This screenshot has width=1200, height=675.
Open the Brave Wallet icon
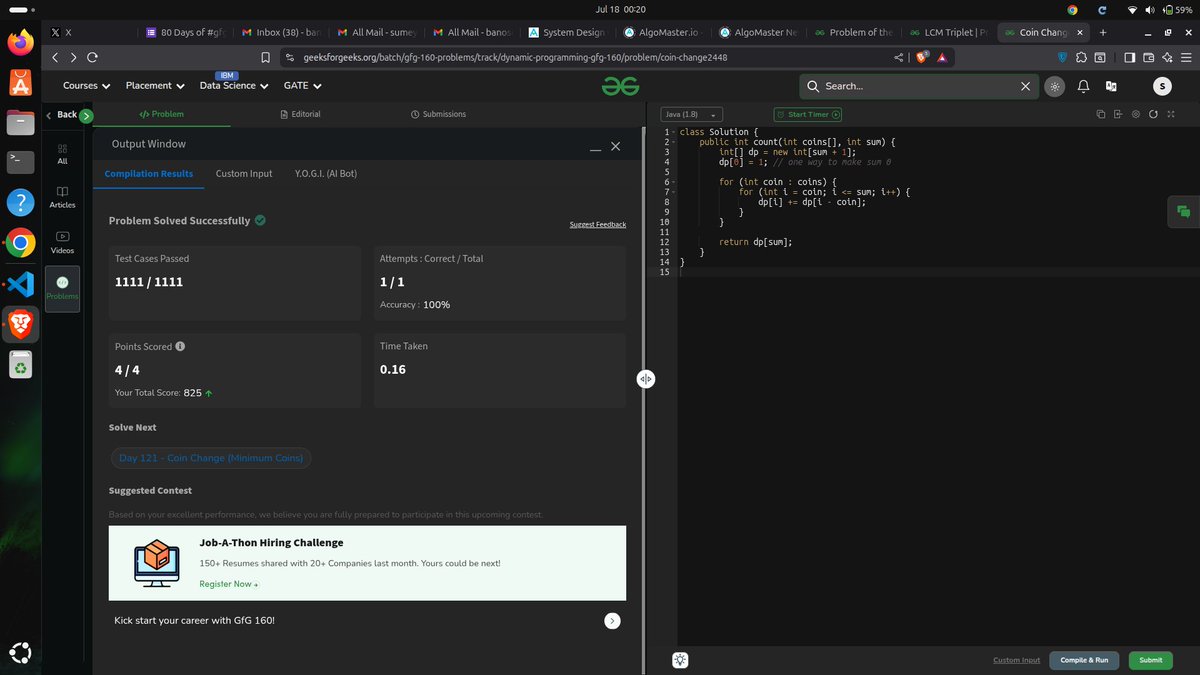pos(1148,58)
